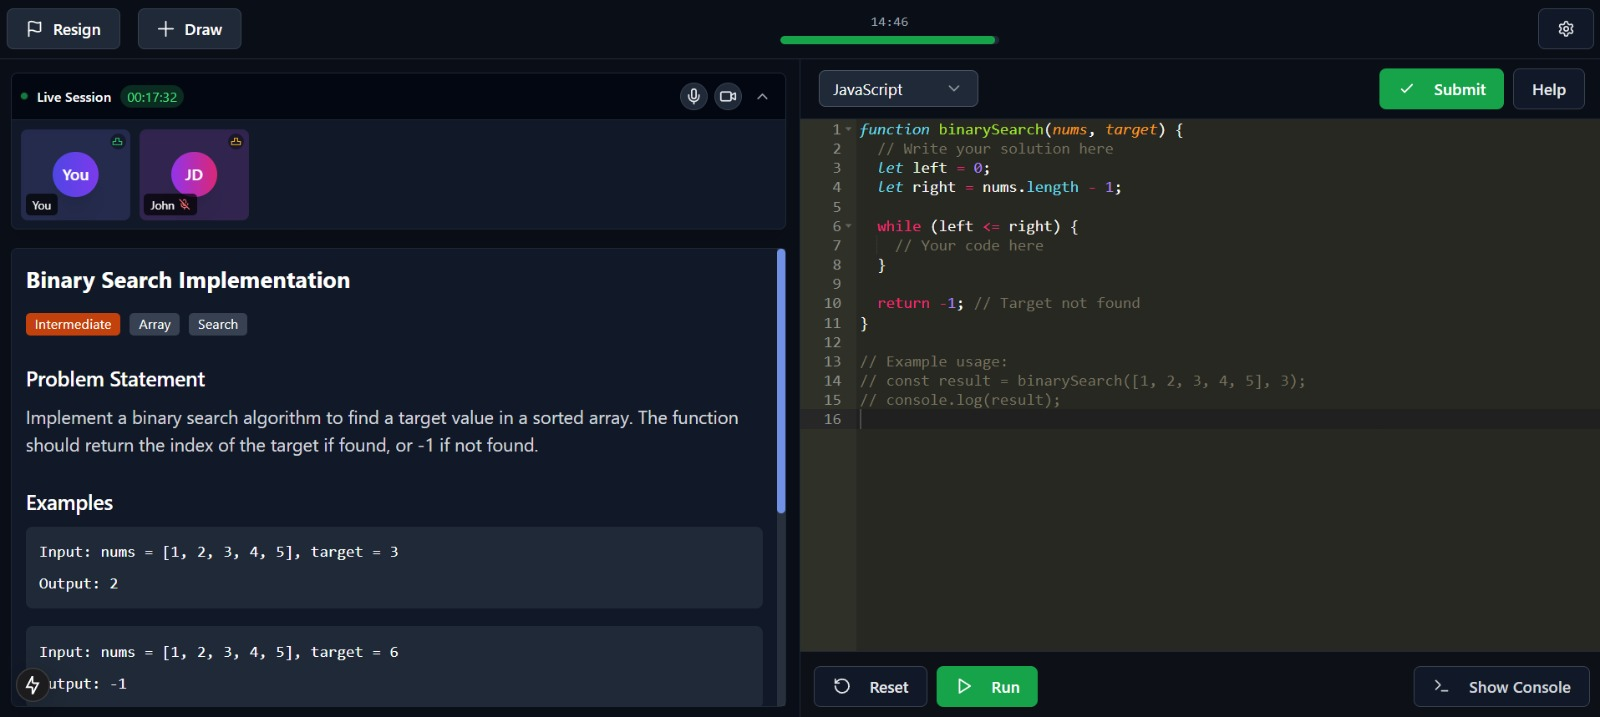
Task: Click the "// console.log(result);" comment line
Action: click(960, 401)
